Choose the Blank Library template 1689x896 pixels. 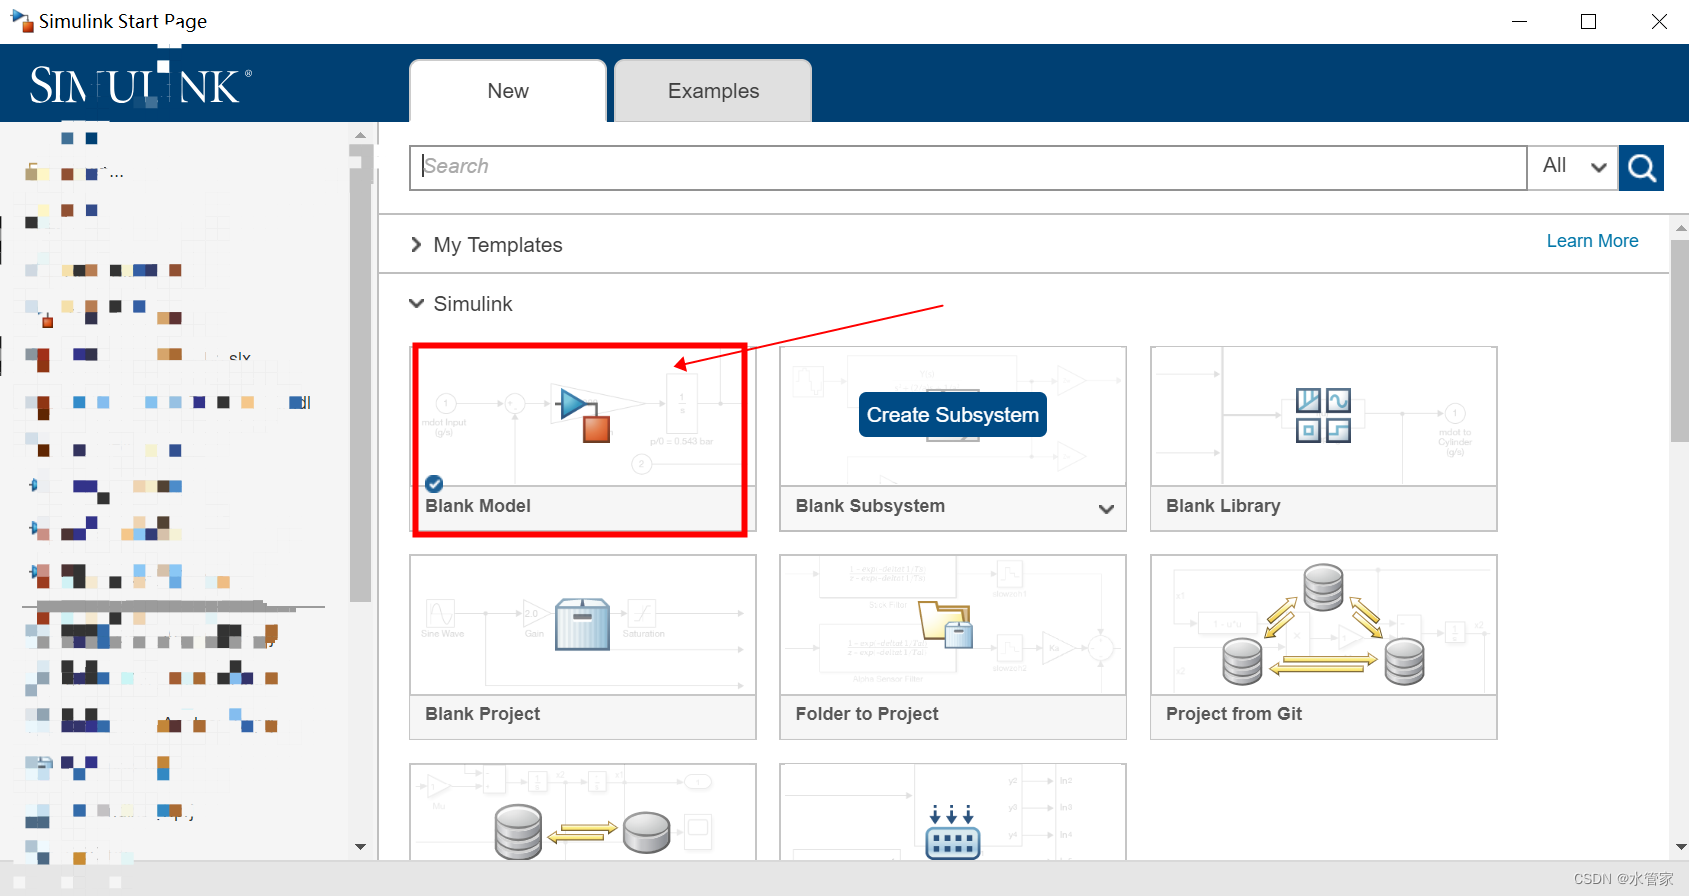[x=1323, y=439]
